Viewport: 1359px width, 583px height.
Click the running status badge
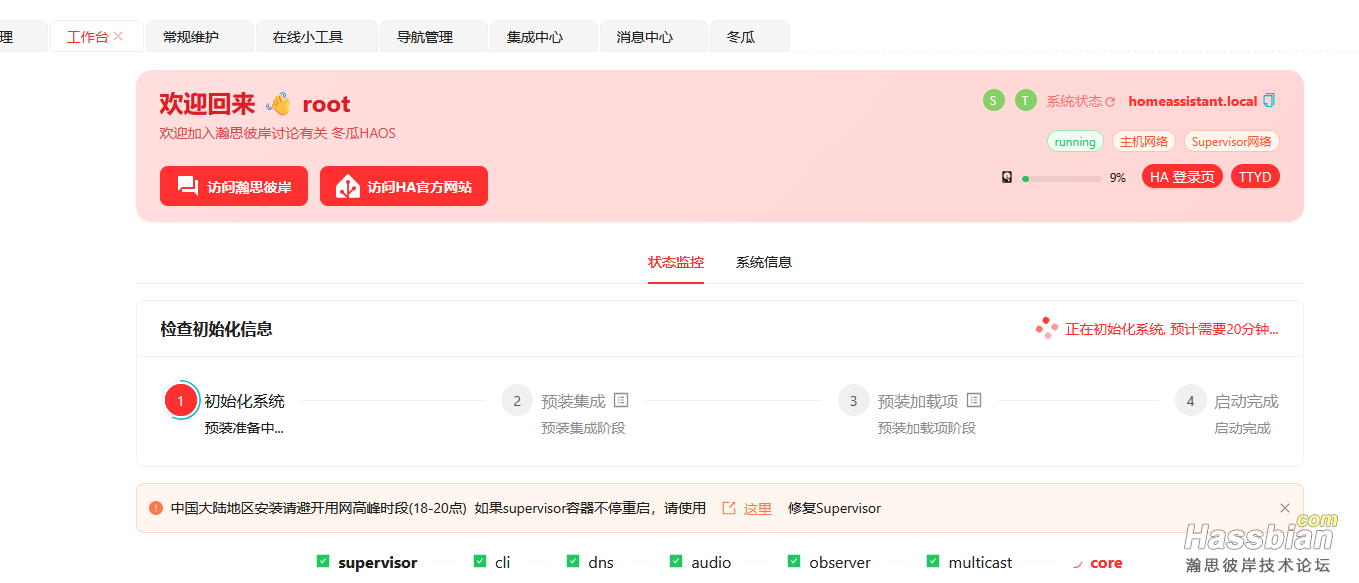tap(1075, 141)
